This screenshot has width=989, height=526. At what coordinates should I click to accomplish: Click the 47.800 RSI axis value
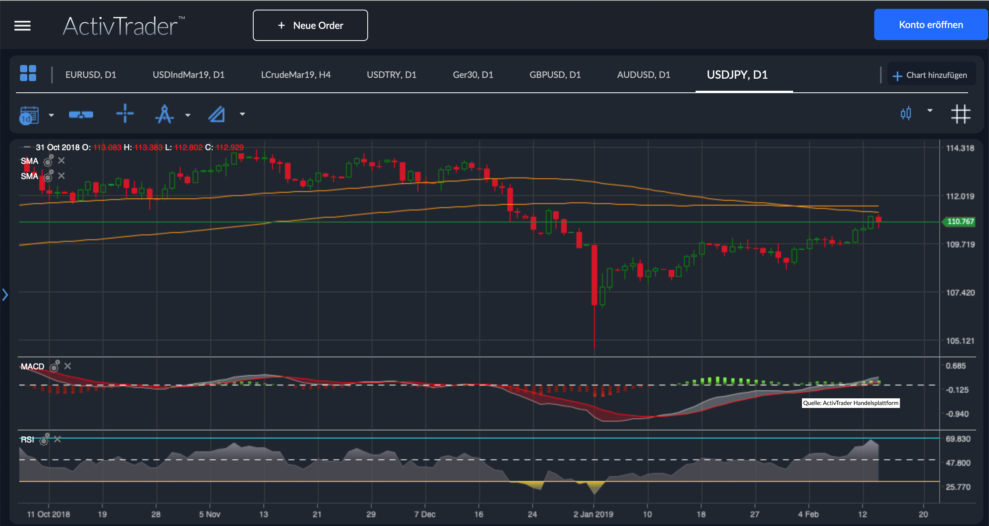point(958,463)
